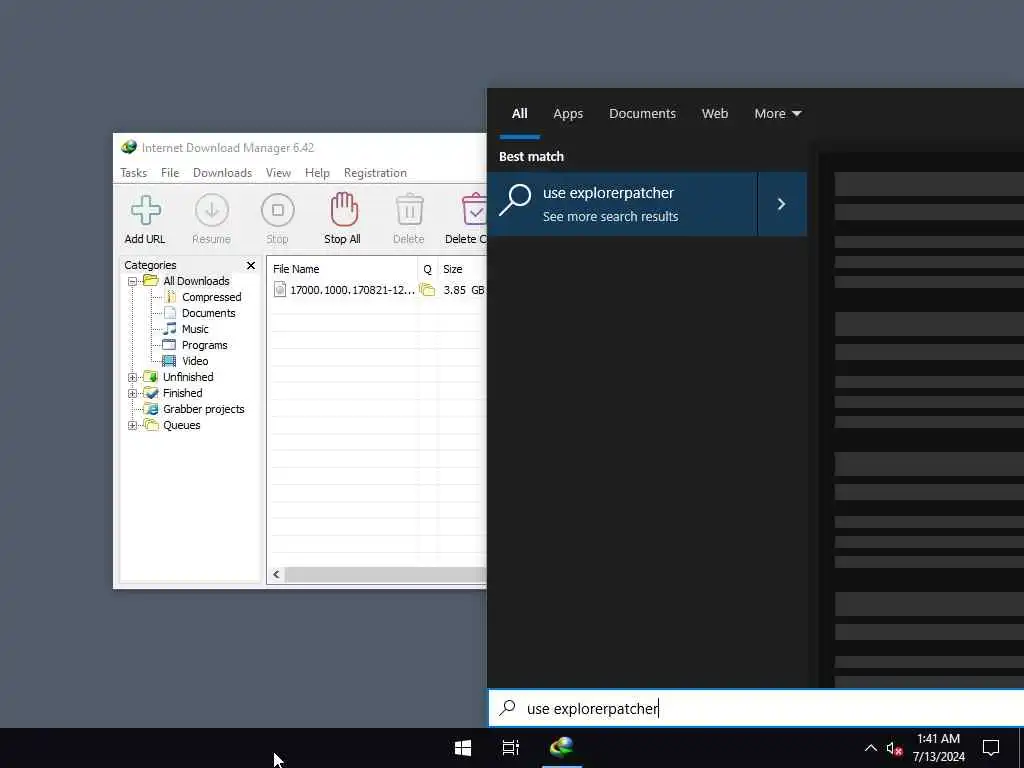Open the Downloads menu
Image resolution: width=1024 pixels, height=768 pixels.
pyautogui.click(x=222, y=173)
